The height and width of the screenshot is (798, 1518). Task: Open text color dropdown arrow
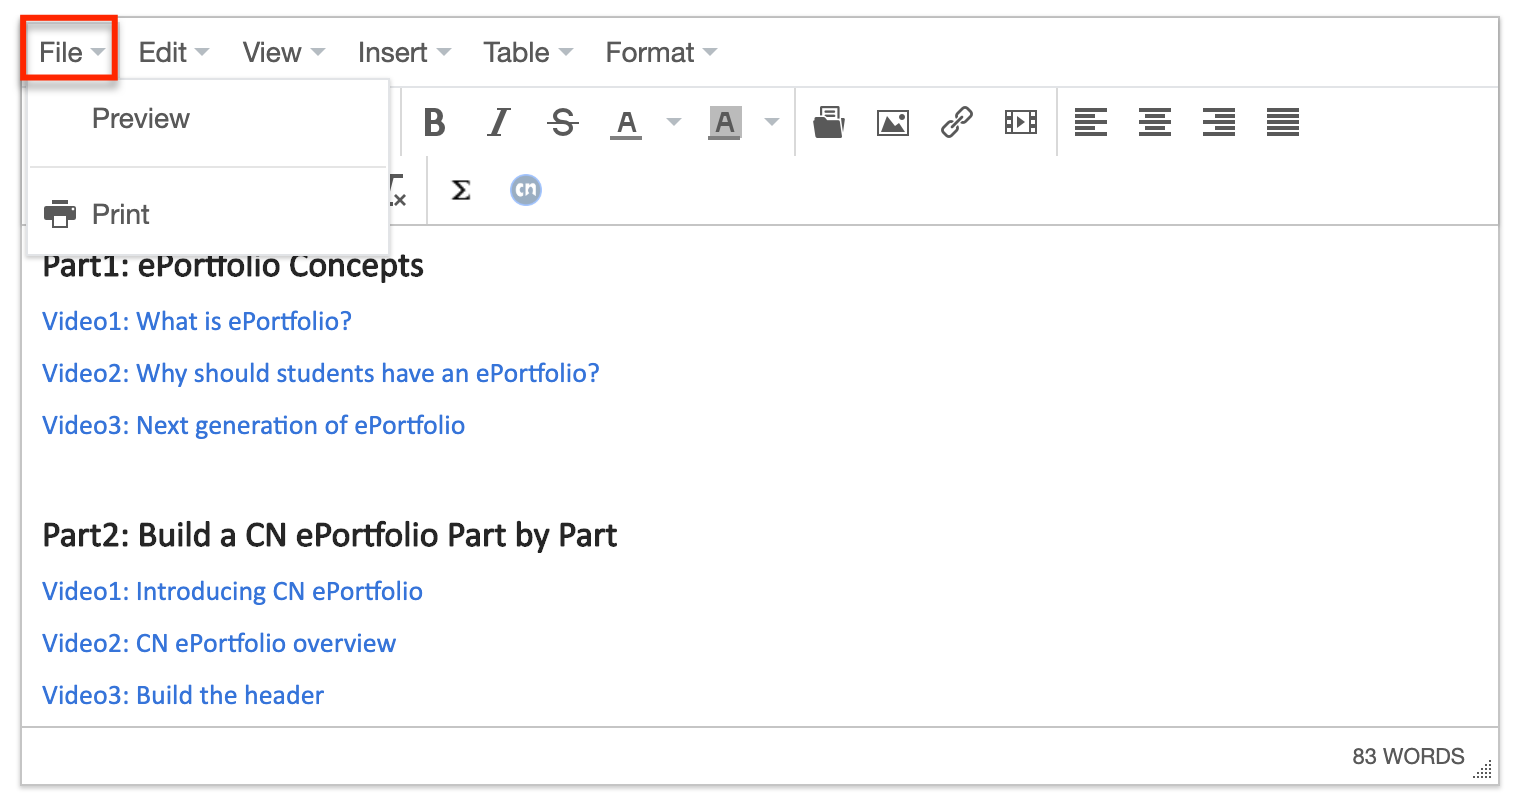674,123
